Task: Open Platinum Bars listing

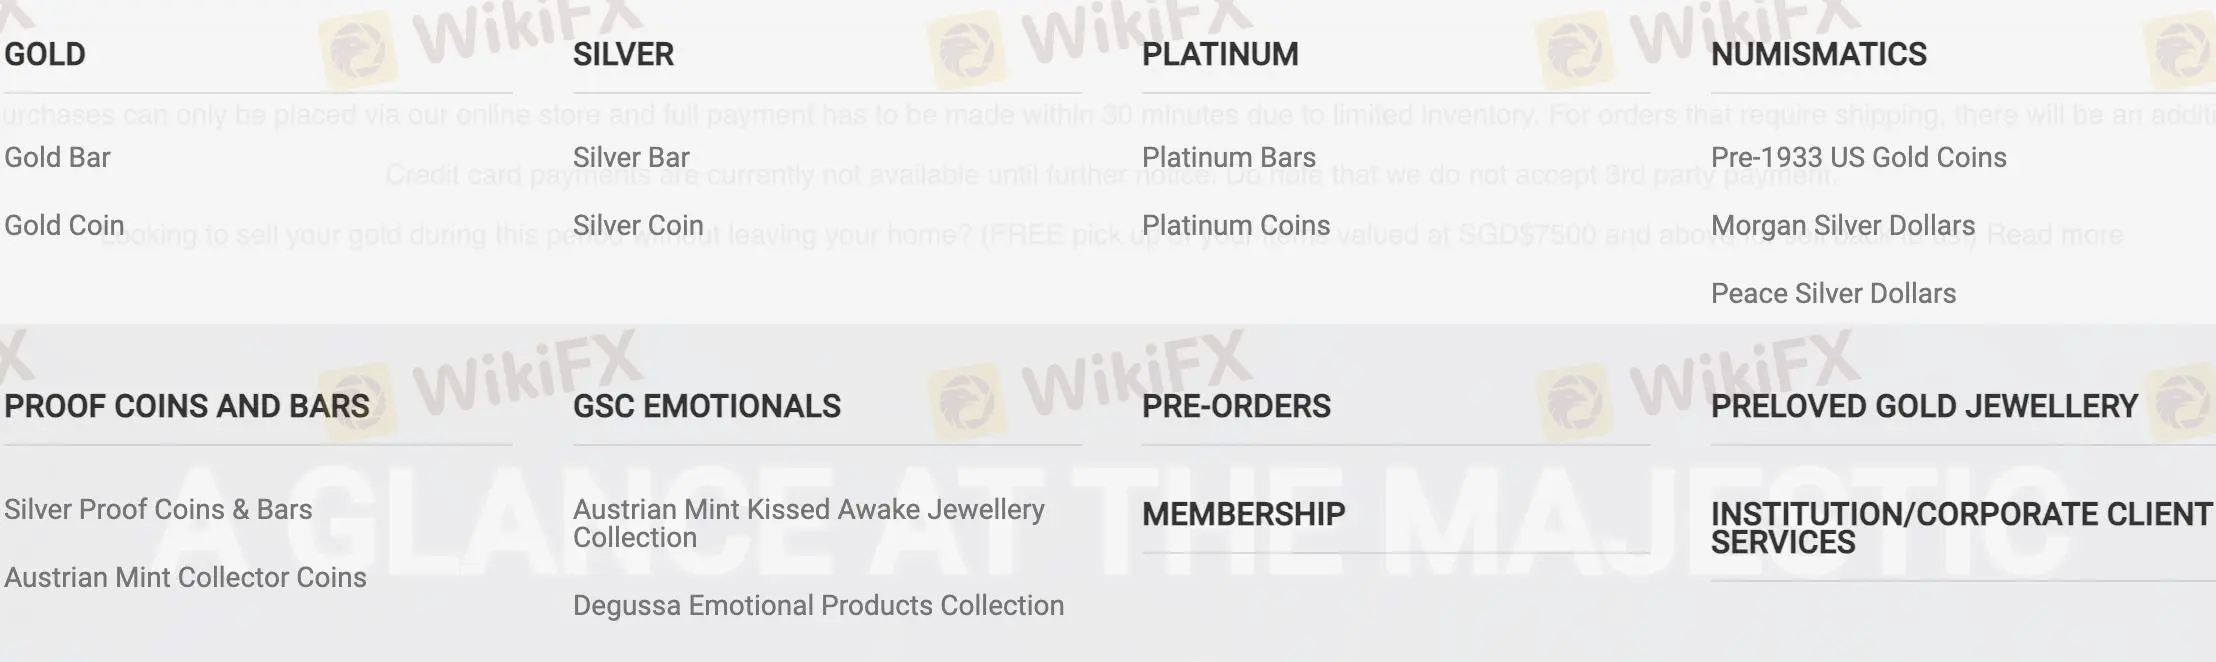Action: (1228, 157)
